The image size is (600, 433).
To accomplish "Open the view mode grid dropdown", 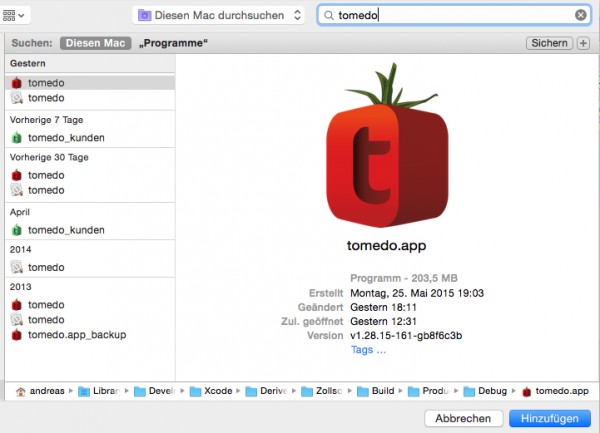I will pyautogui.click(x=14, y=16).
